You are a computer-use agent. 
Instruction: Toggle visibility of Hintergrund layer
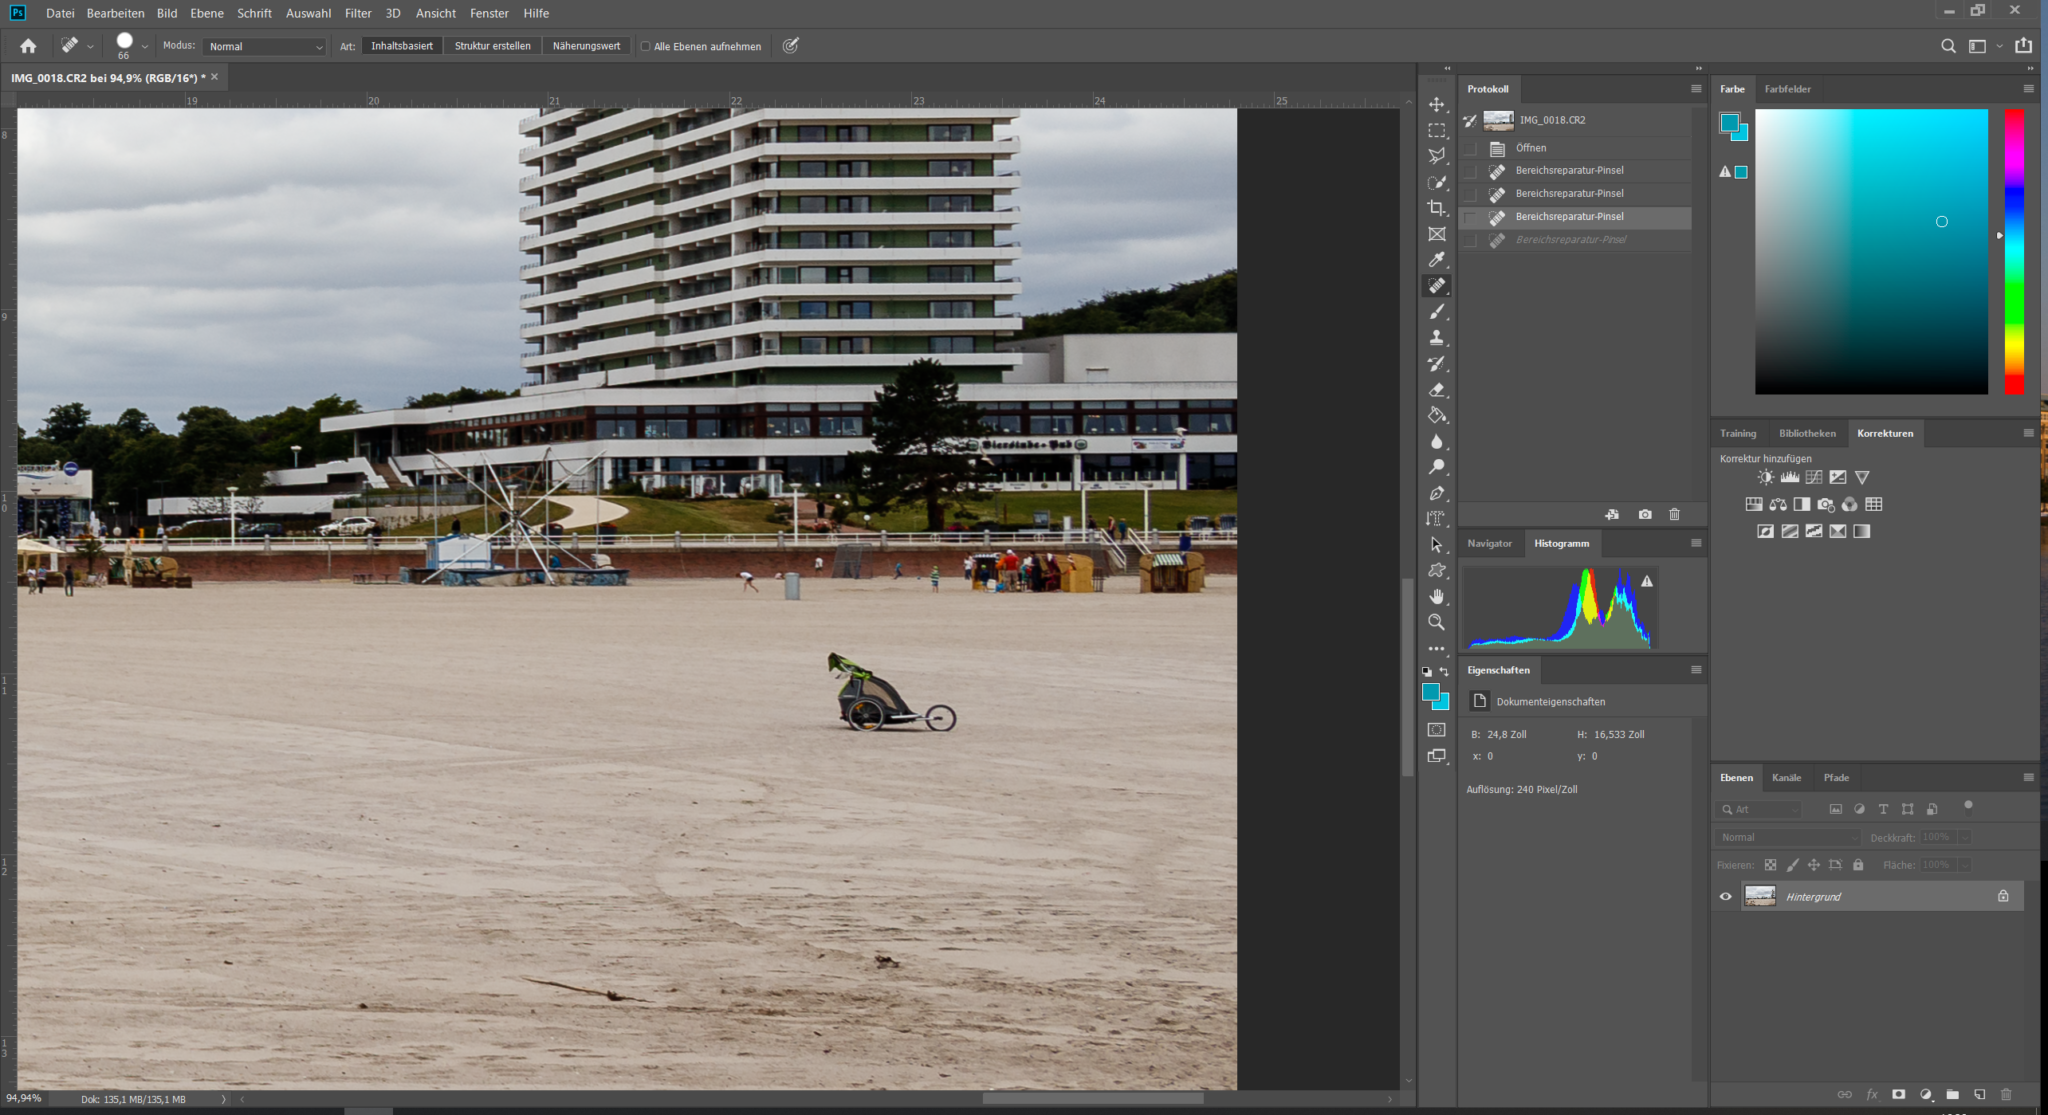(1725, 897)
